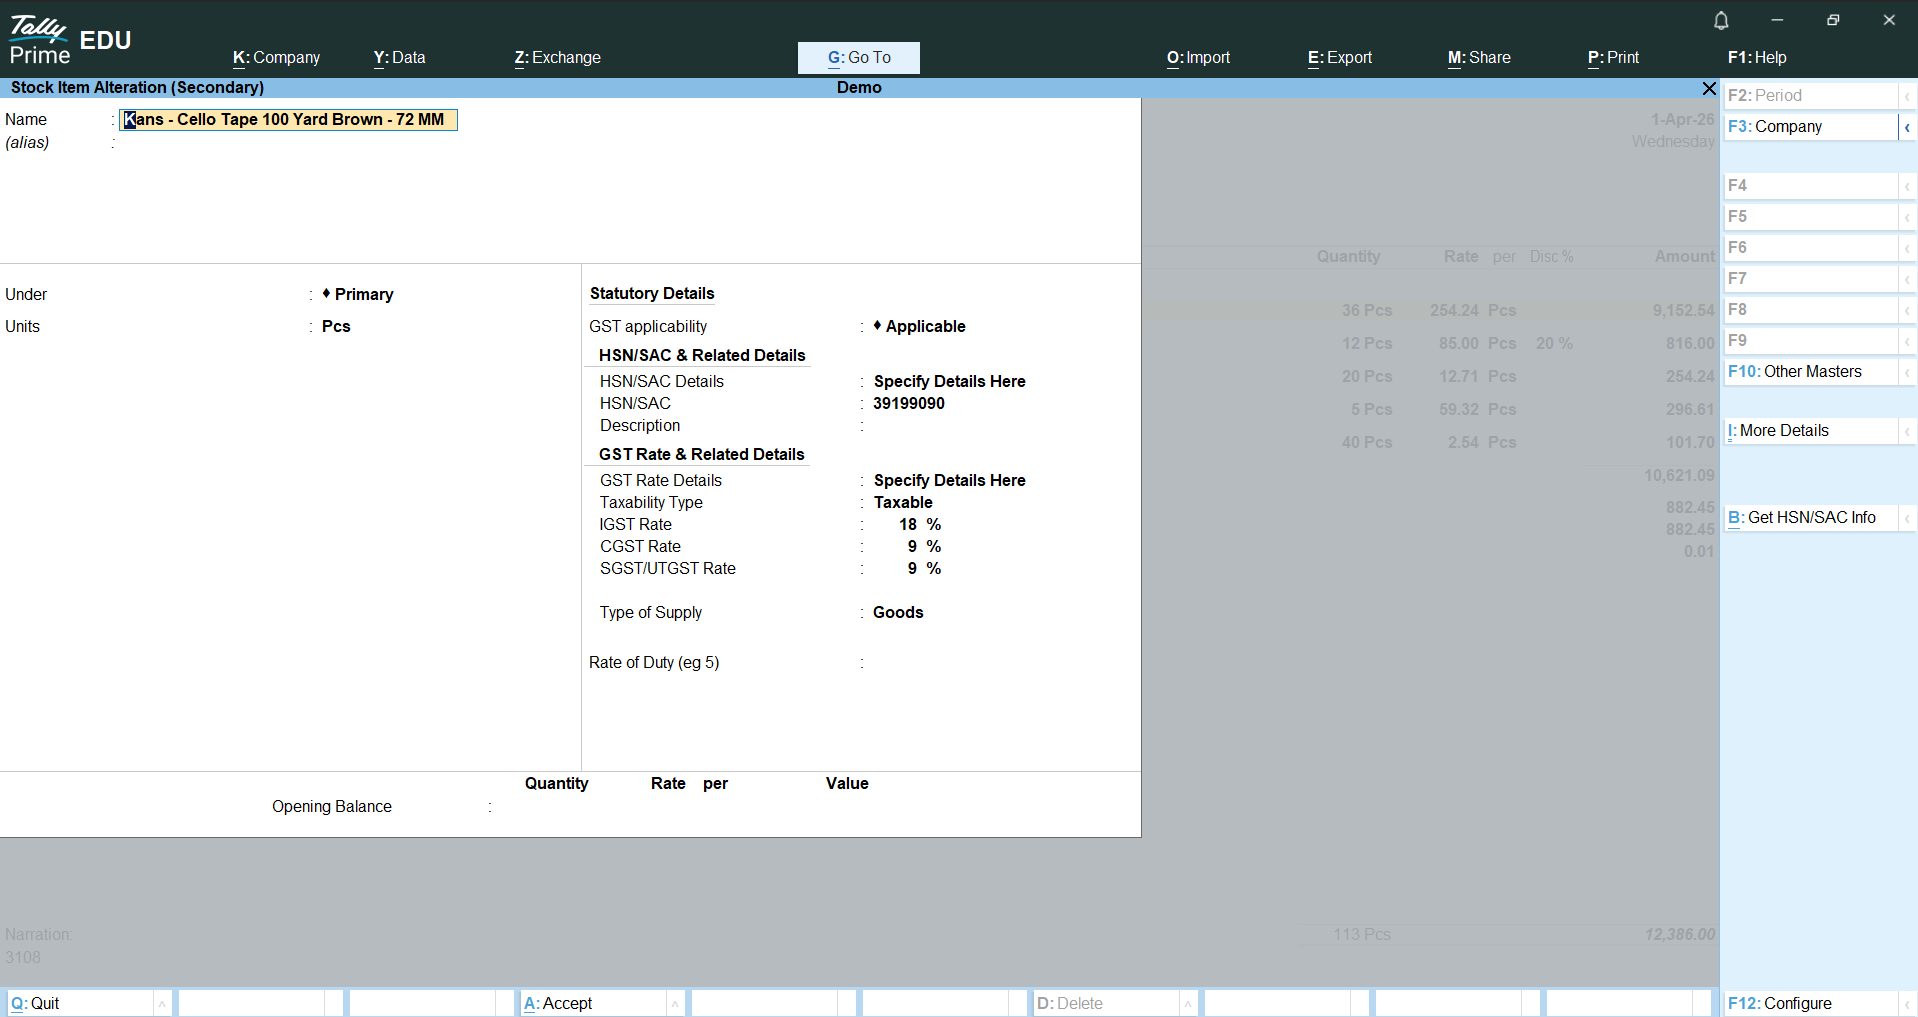
Task: Click the Statutory Details heading
Action: click(652, 293)
